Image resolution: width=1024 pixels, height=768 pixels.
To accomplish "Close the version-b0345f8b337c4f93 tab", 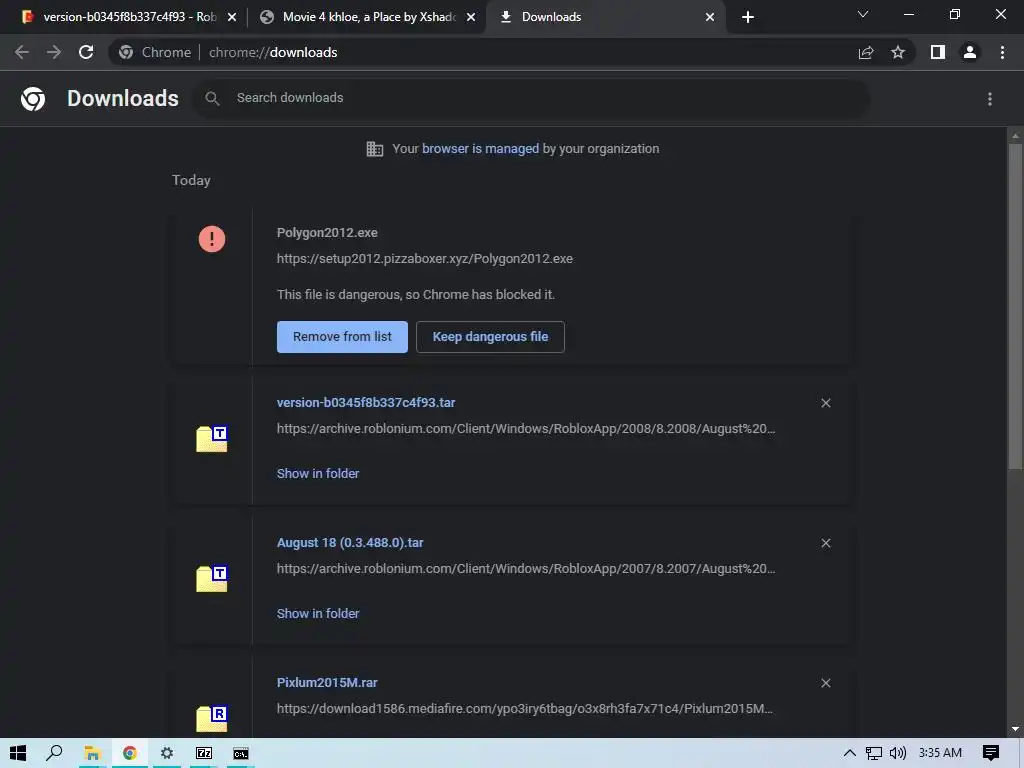I will pyautogui.click(x=232, y=18).
